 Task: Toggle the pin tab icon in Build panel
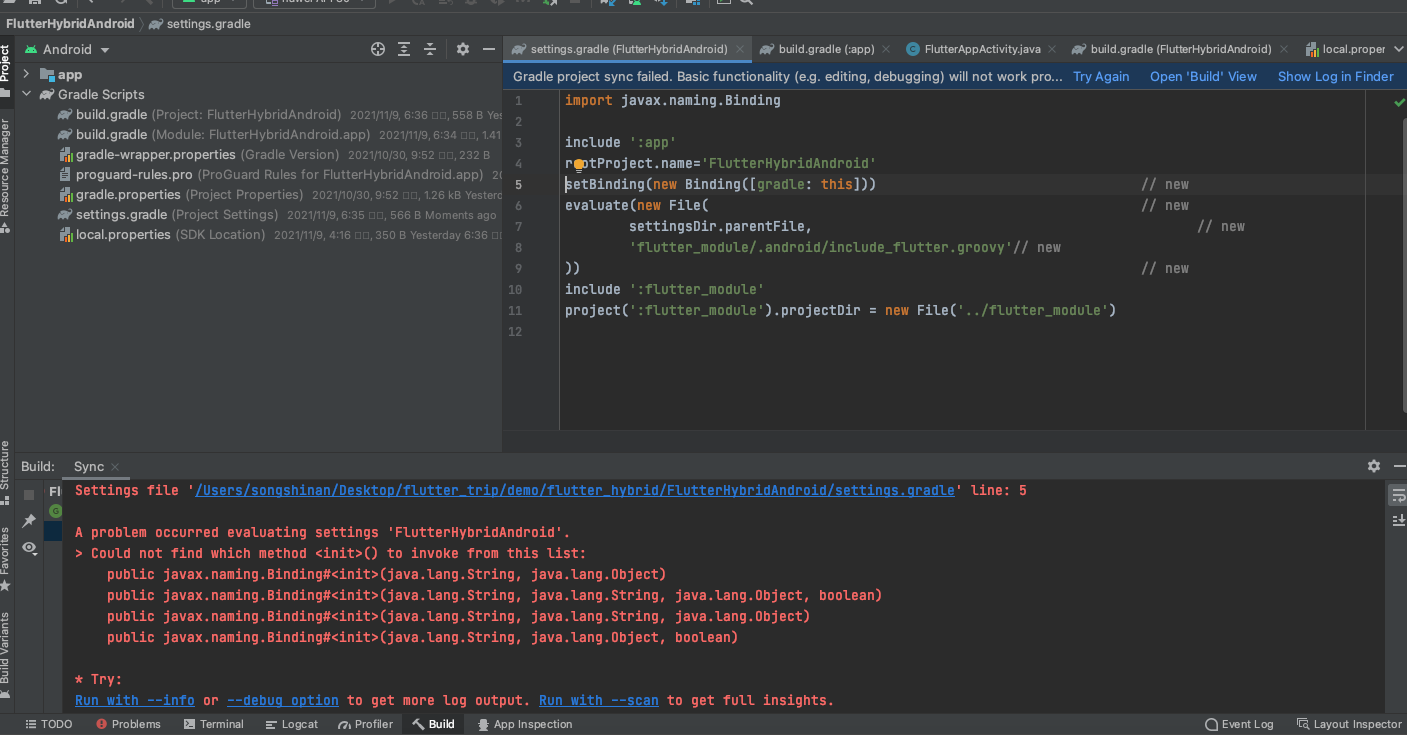coord(29,521)
